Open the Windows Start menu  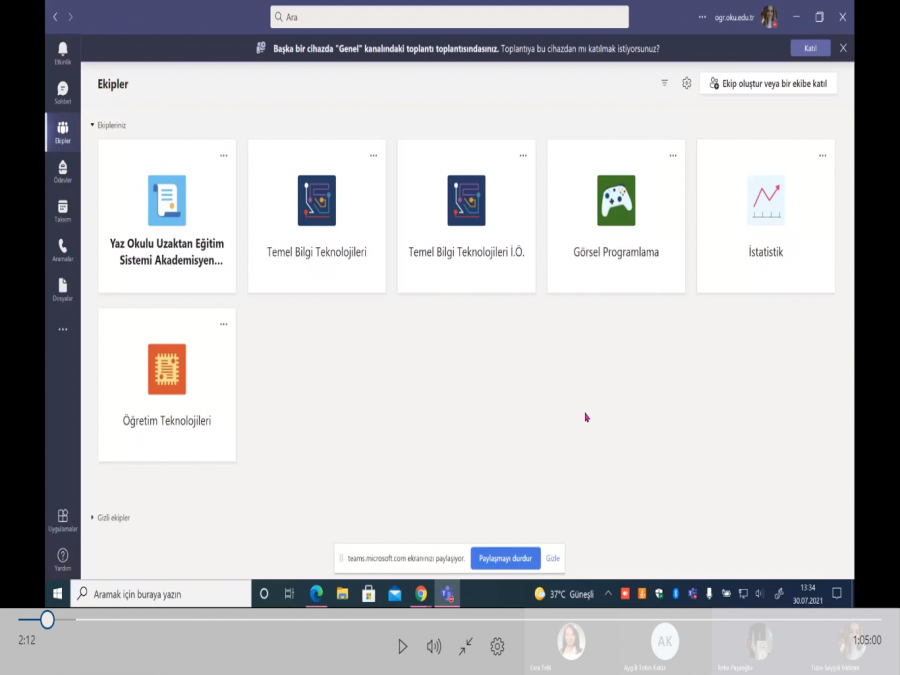click(x=57, y=593)
